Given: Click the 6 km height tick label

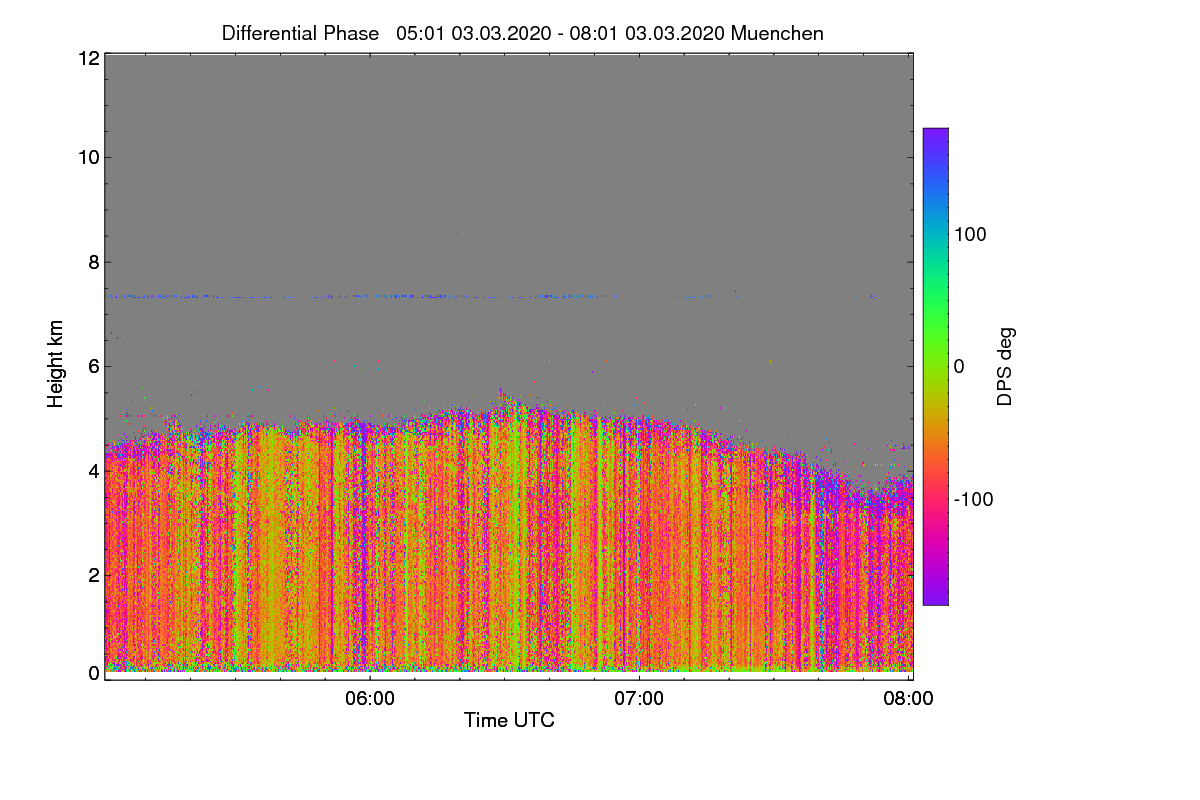Looking at the screenshot, I should [x=93, y=366].
